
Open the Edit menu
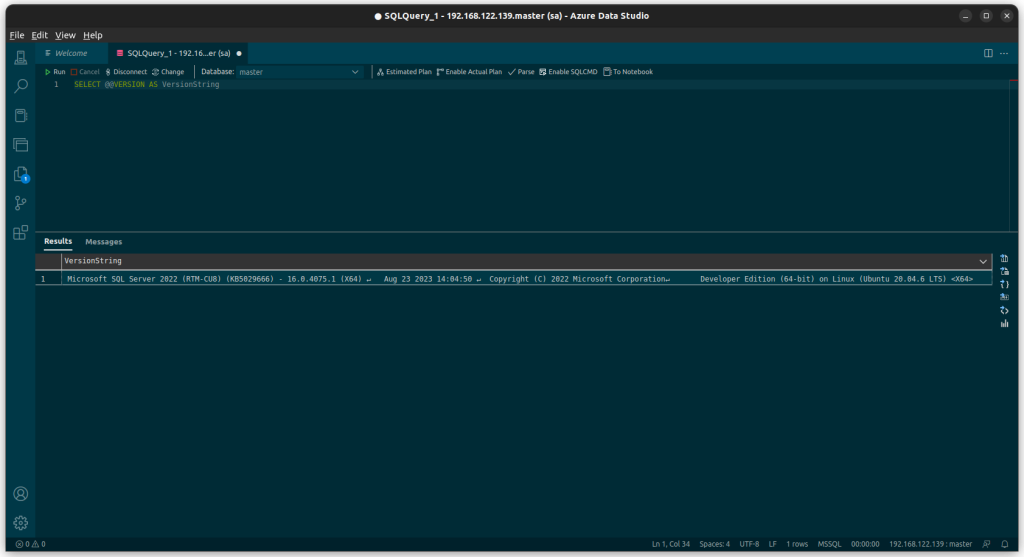pyautogui.click(x=39, y=35)
